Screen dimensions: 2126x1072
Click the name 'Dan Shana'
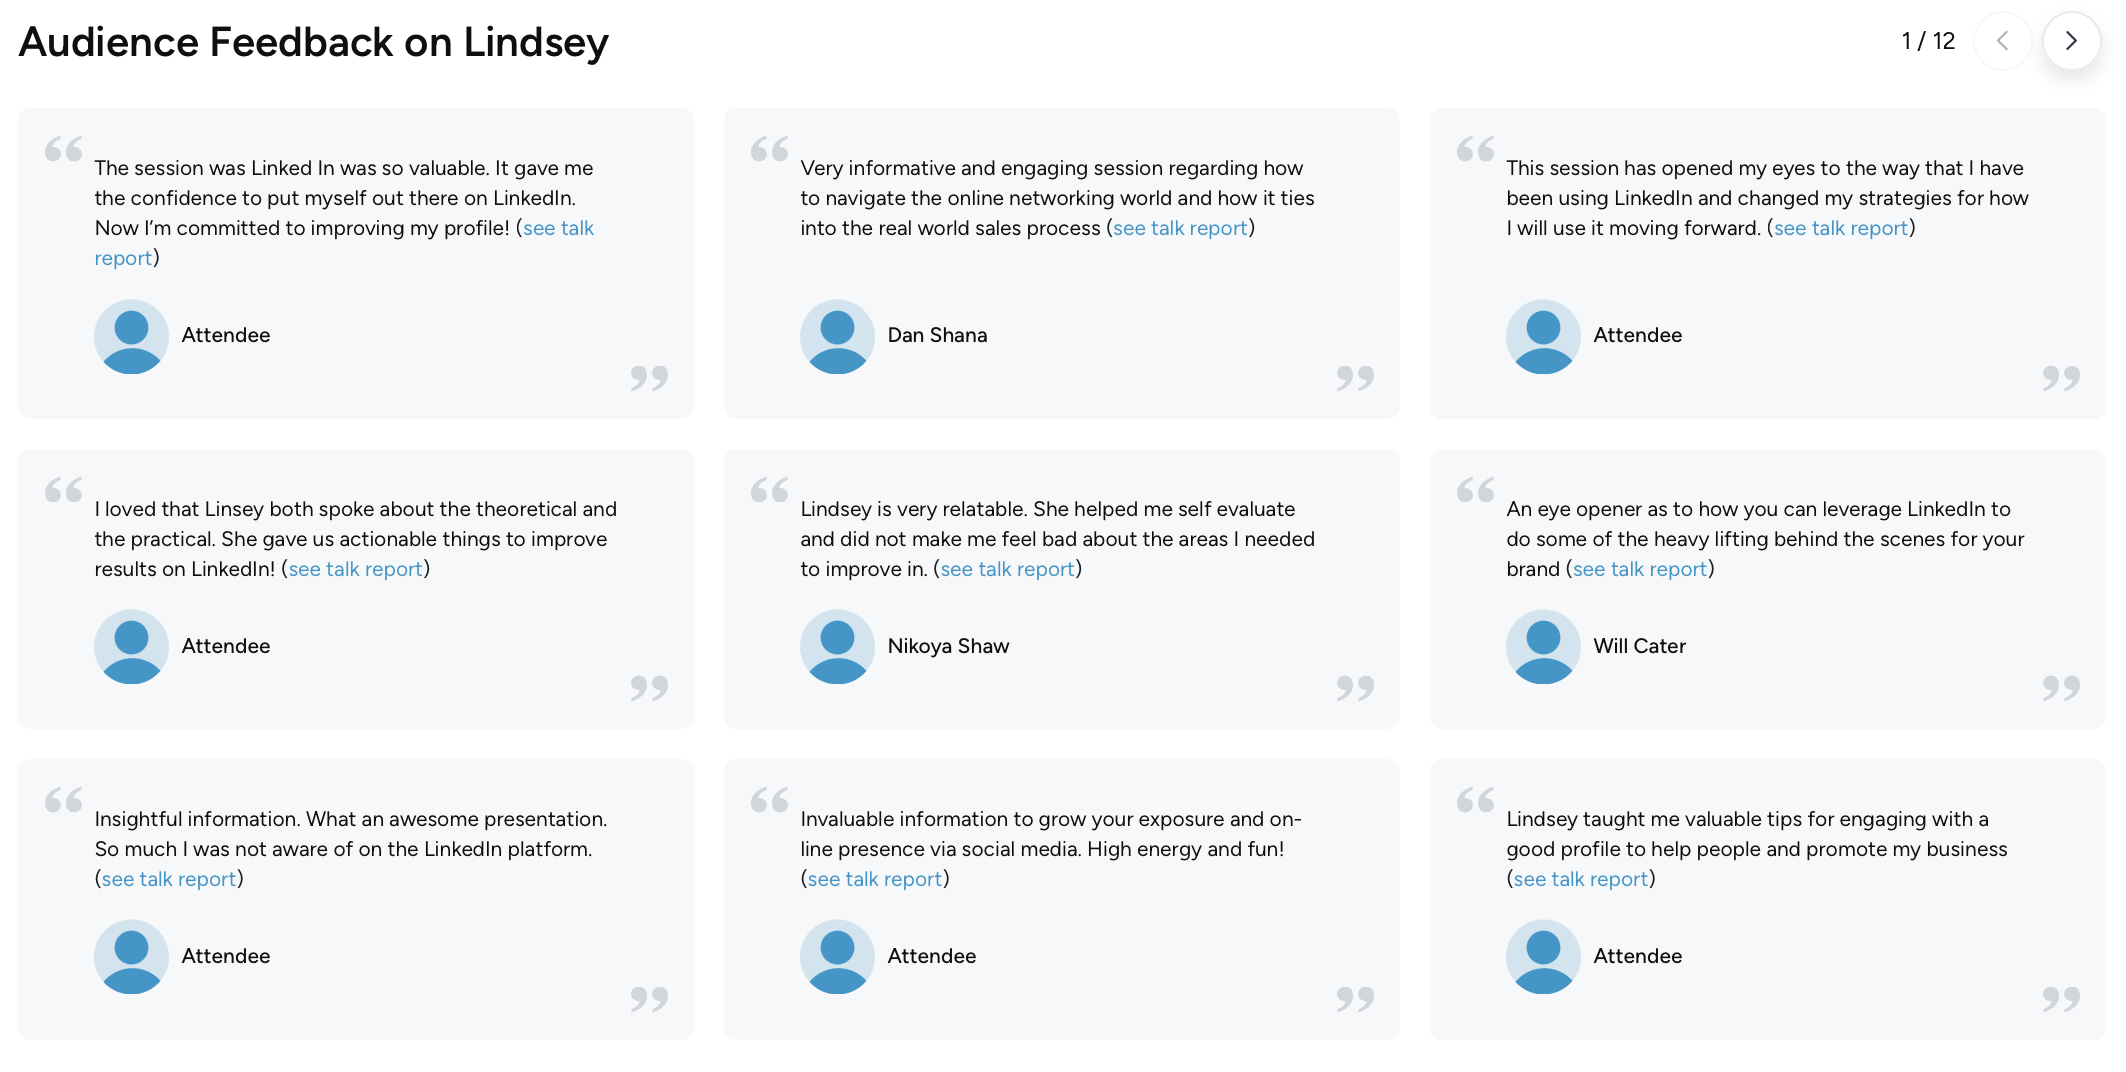pos(937,336)
